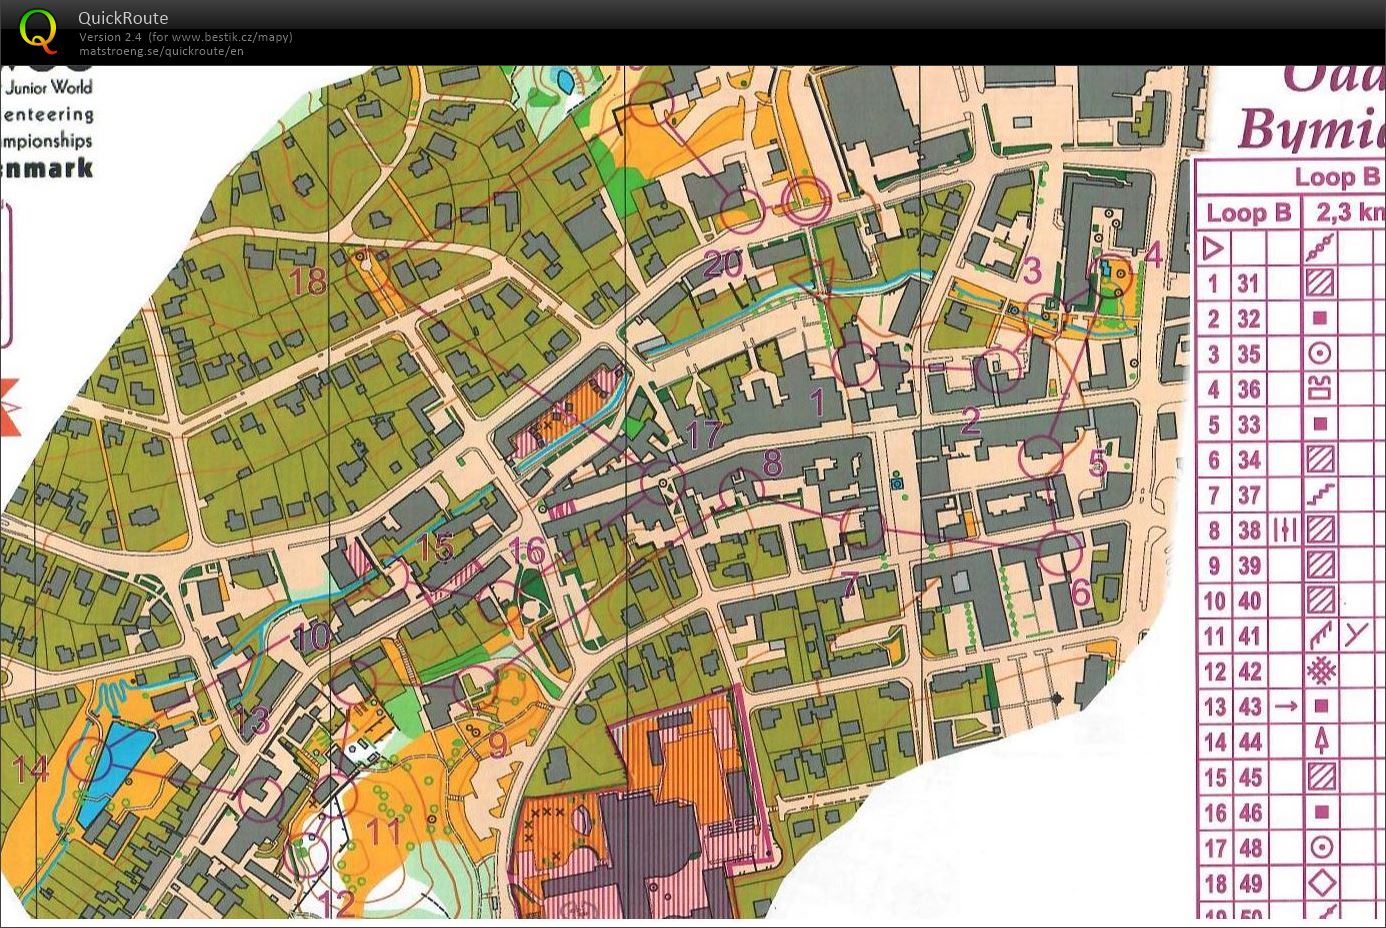Click the junction Y symbol in row 11 41
The image size is (1386, 928).
pos(1356,634)
